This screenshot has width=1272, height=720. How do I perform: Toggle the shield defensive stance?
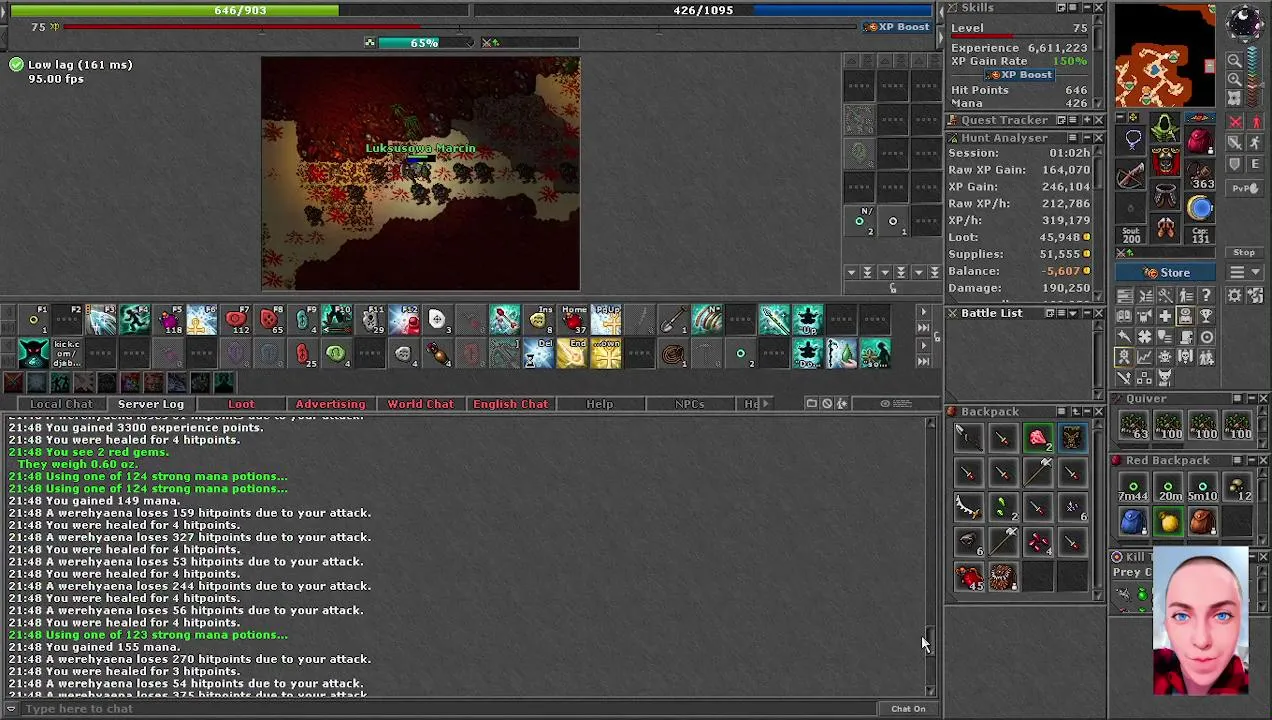[x=1235, y=164]
